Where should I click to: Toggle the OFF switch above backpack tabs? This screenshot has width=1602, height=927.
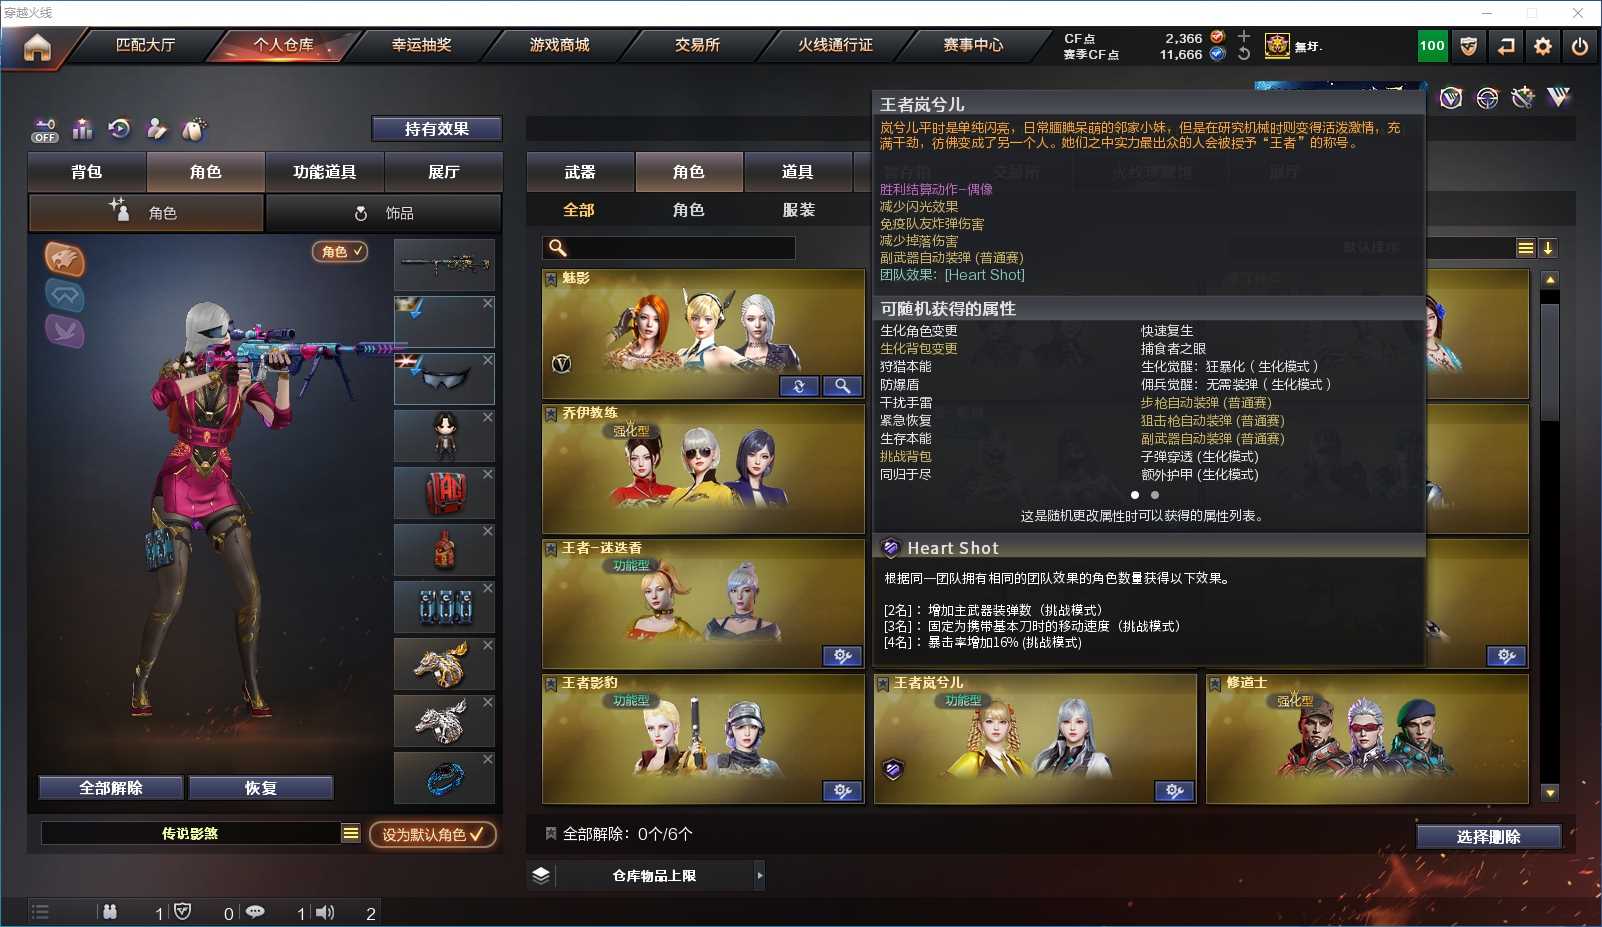[x=45, y=130]
